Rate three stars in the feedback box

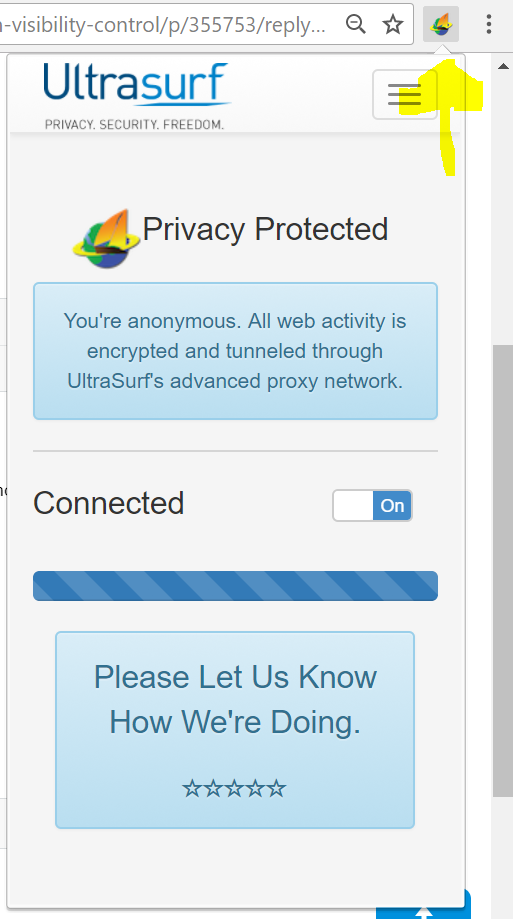click(234, 788)
